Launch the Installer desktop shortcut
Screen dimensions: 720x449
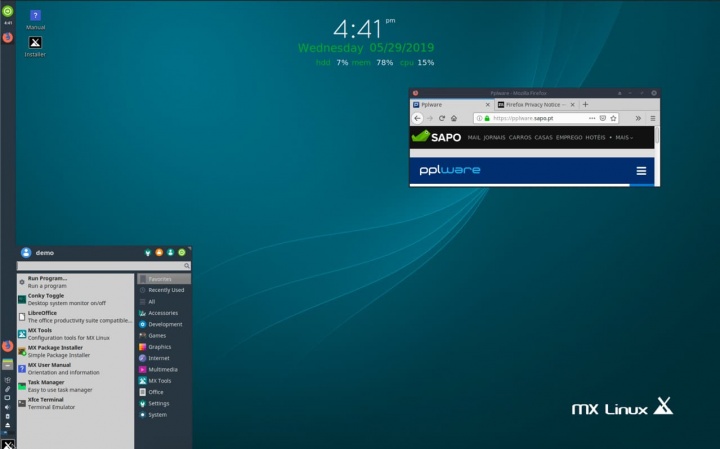point(36,44)
